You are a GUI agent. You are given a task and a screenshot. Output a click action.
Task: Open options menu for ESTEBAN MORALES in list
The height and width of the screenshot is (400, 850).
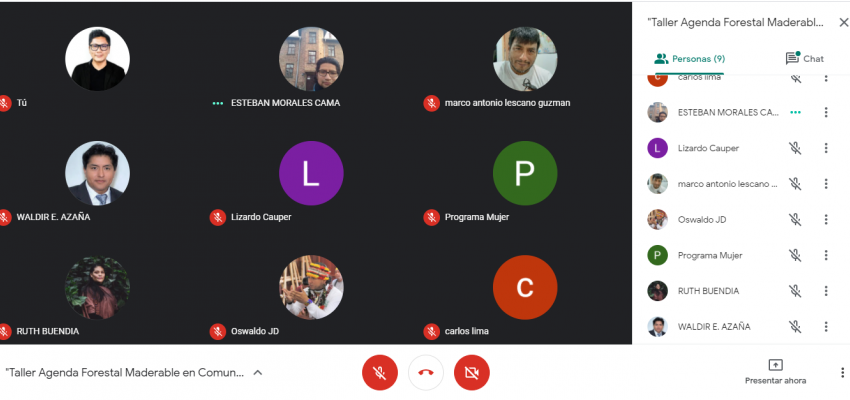click(826, 112)
